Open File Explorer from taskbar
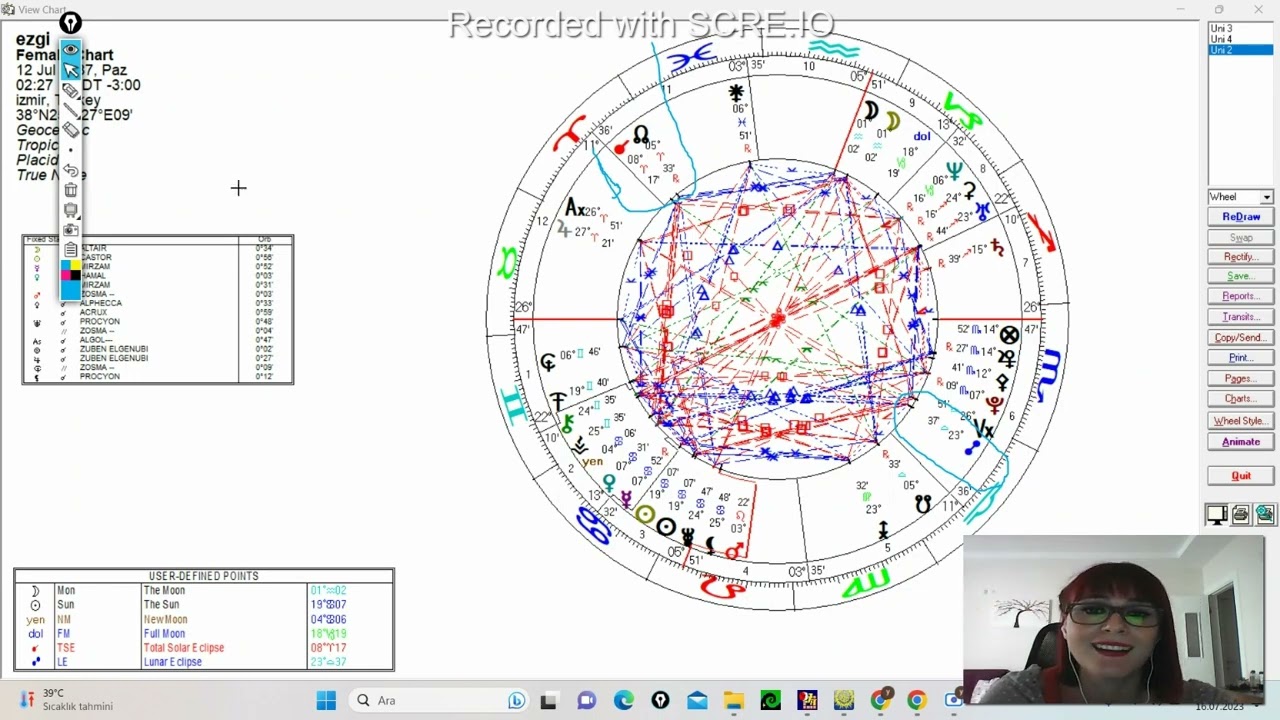Screen dimensions: 1280x720 (733, 701)
